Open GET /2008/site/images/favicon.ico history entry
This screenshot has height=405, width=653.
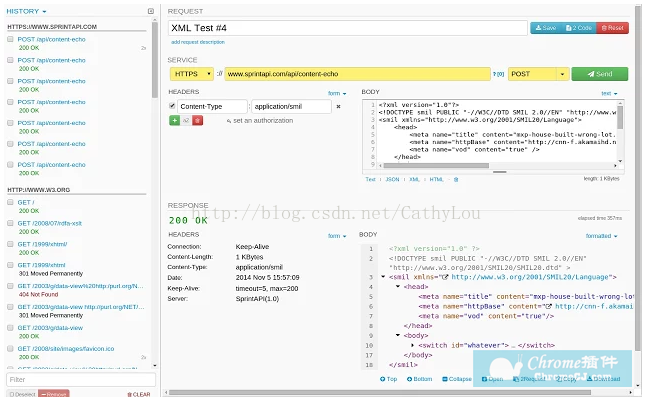(66, 349)
